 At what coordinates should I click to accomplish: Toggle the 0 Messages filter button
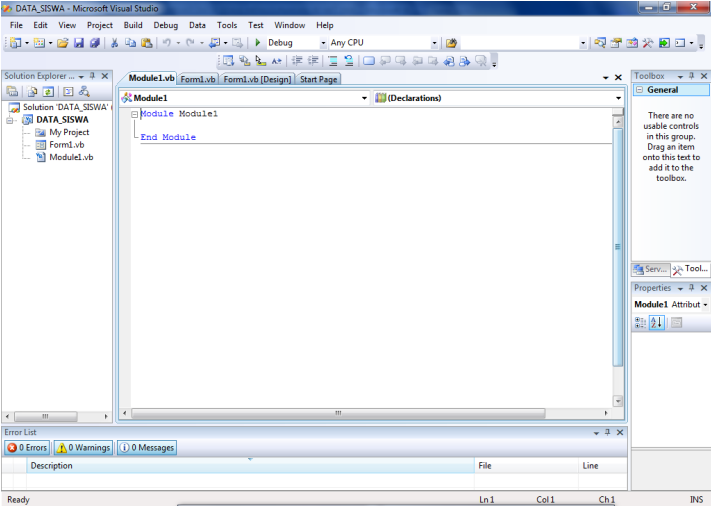(147, 448)
